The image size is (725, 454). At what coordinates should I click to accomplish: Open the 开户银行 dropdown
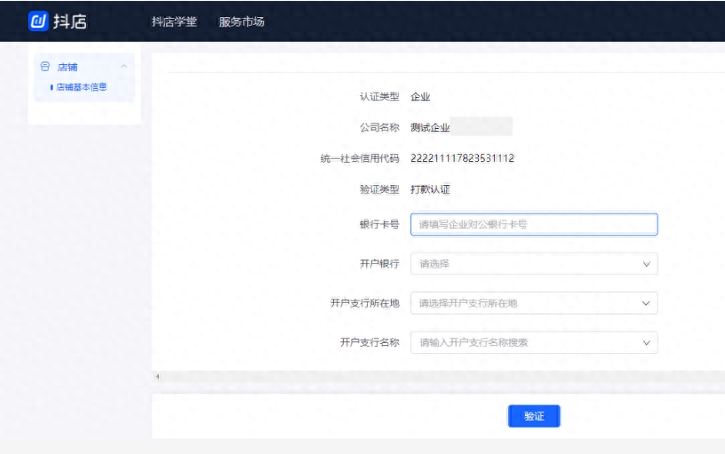(534, 264)
